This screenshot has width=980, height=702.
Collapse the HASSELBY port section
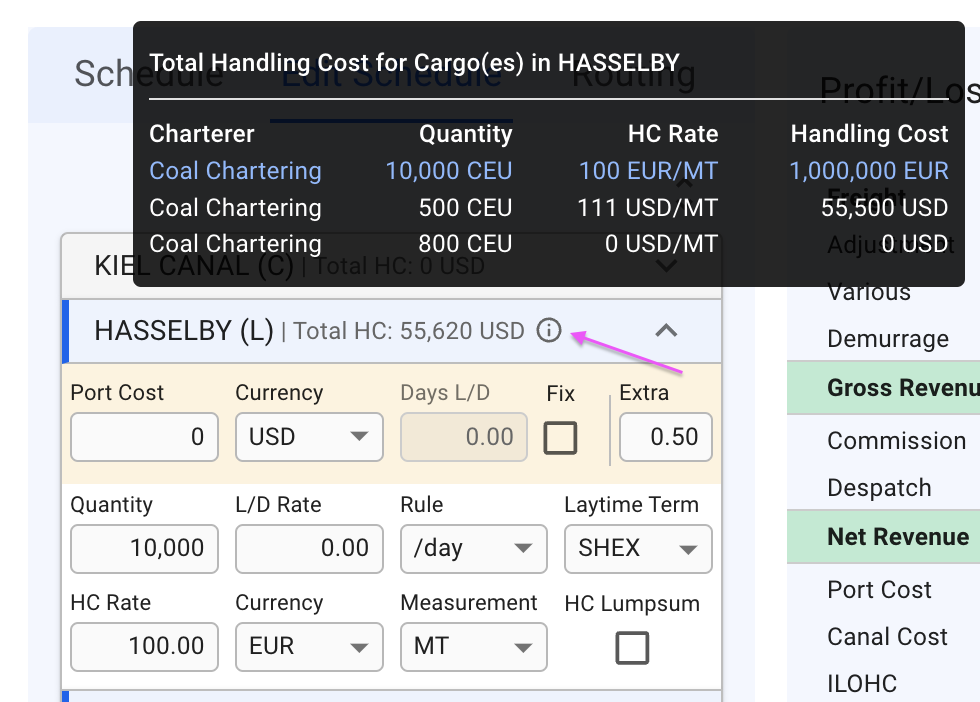click(666, 330)
